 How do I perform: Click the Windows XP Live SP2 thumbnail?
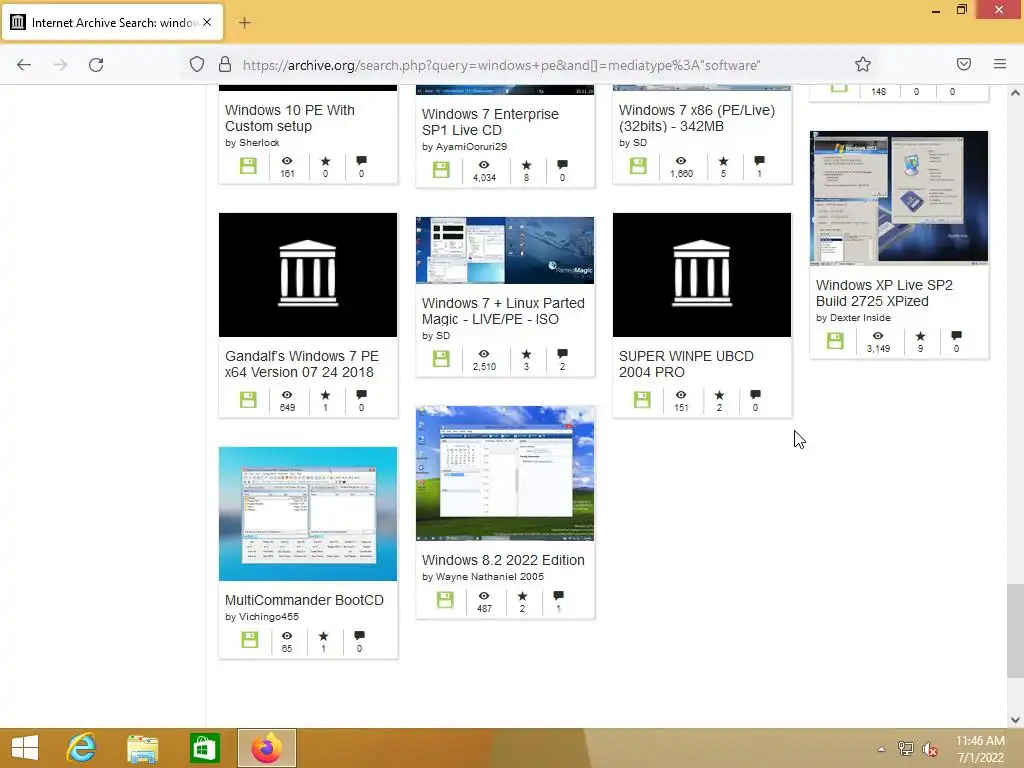899,198
